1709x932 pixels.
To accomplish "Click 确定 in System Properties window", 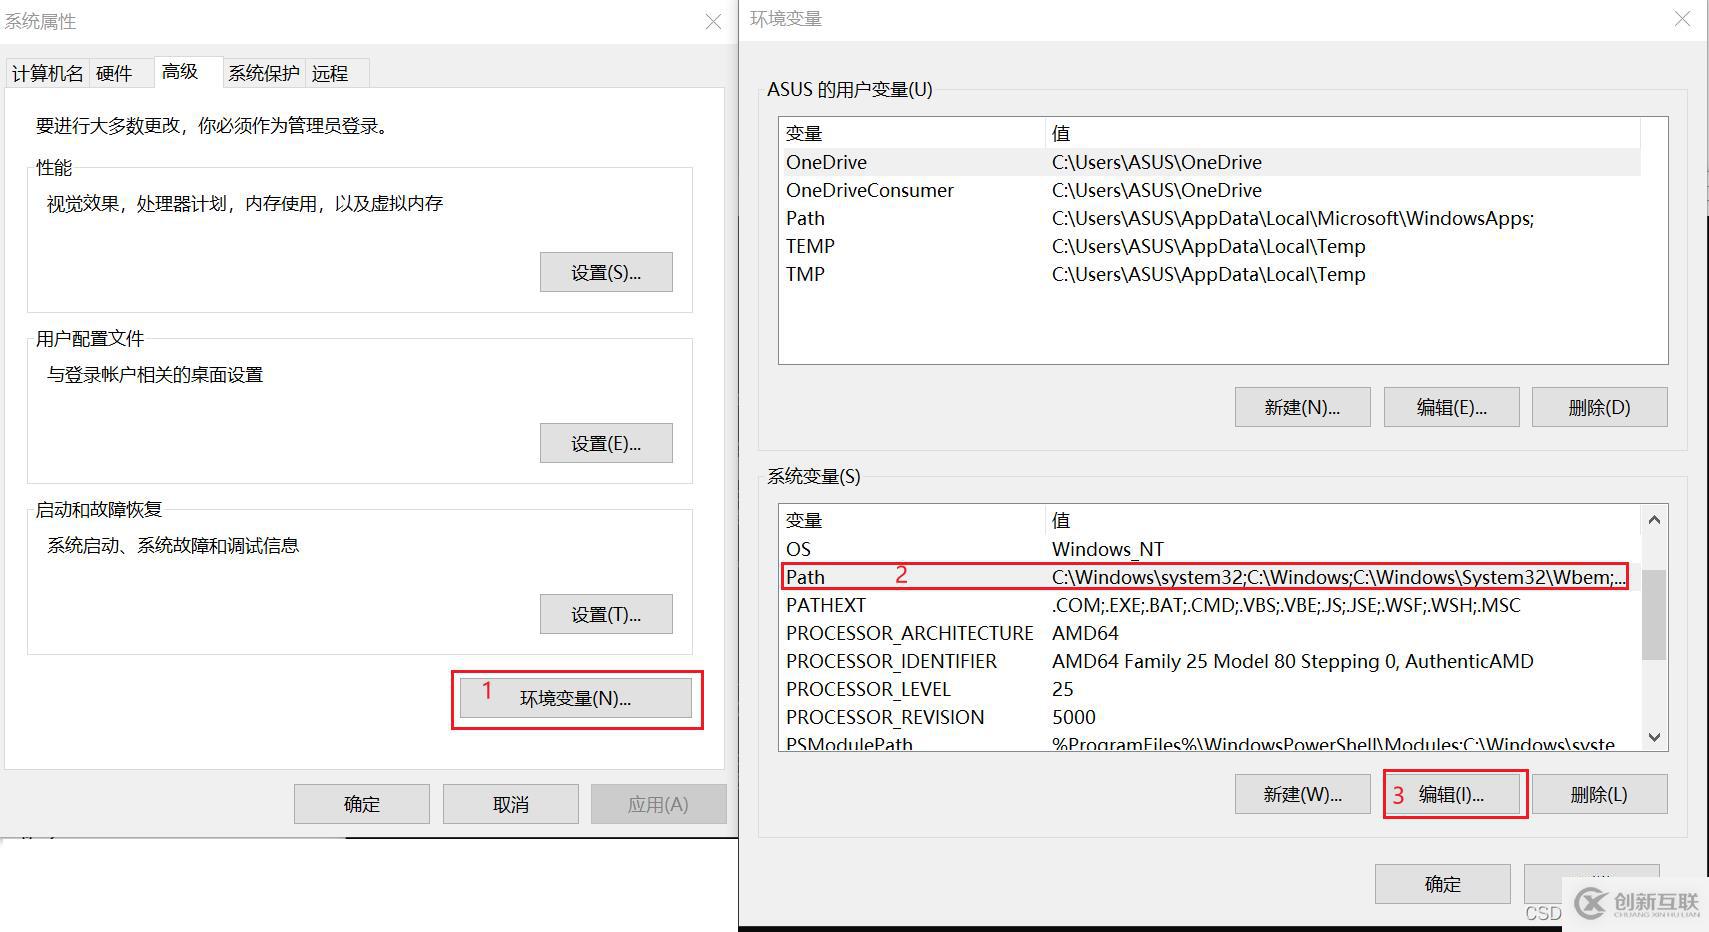I will click(x=362, y=804).
